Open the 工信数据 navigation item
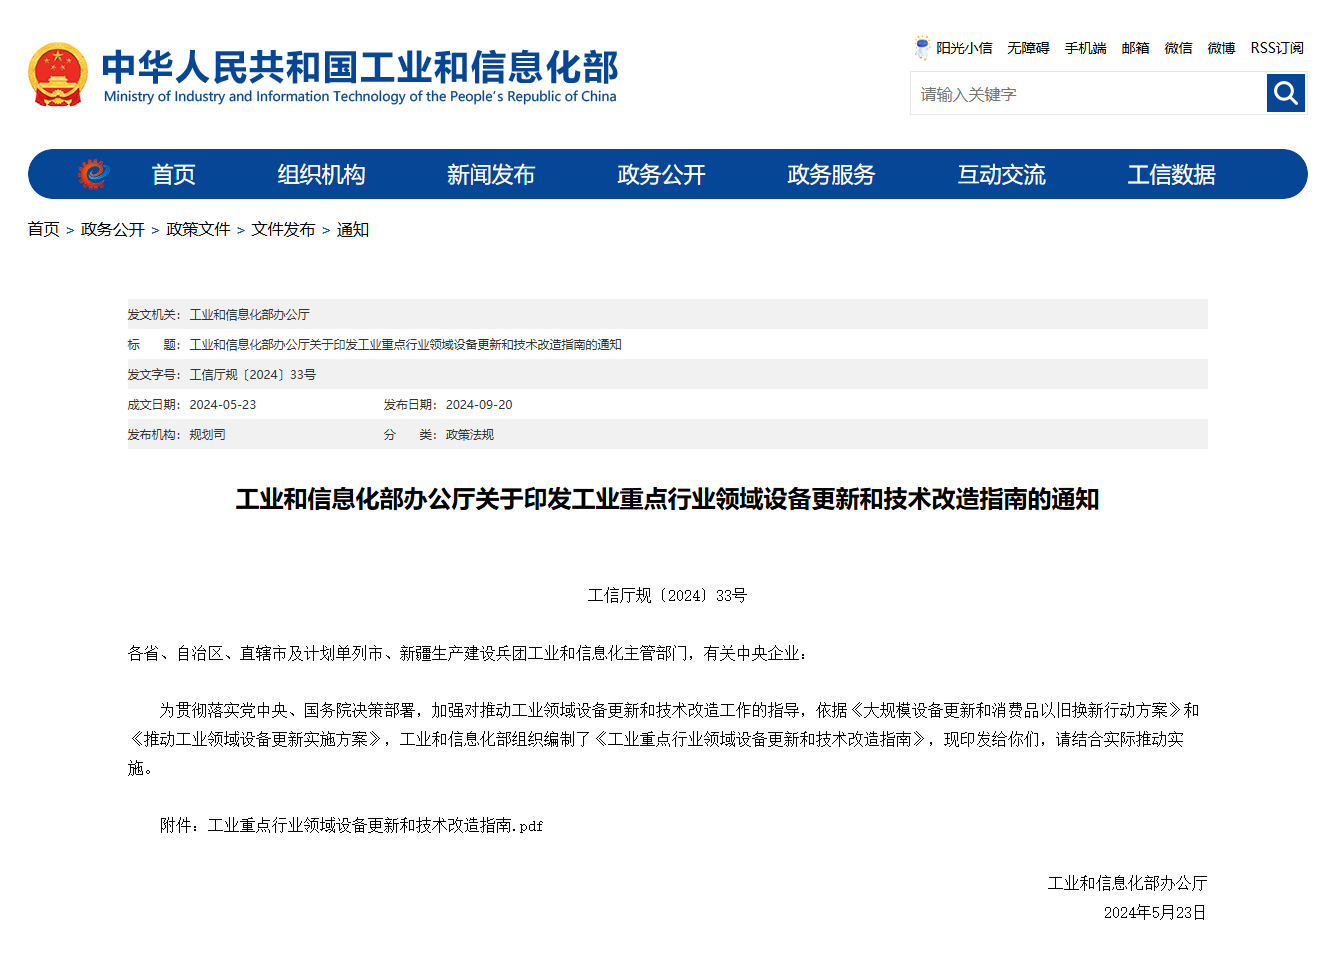Viewport: 1329px width, 954px height. click(x=1171, y=174)
